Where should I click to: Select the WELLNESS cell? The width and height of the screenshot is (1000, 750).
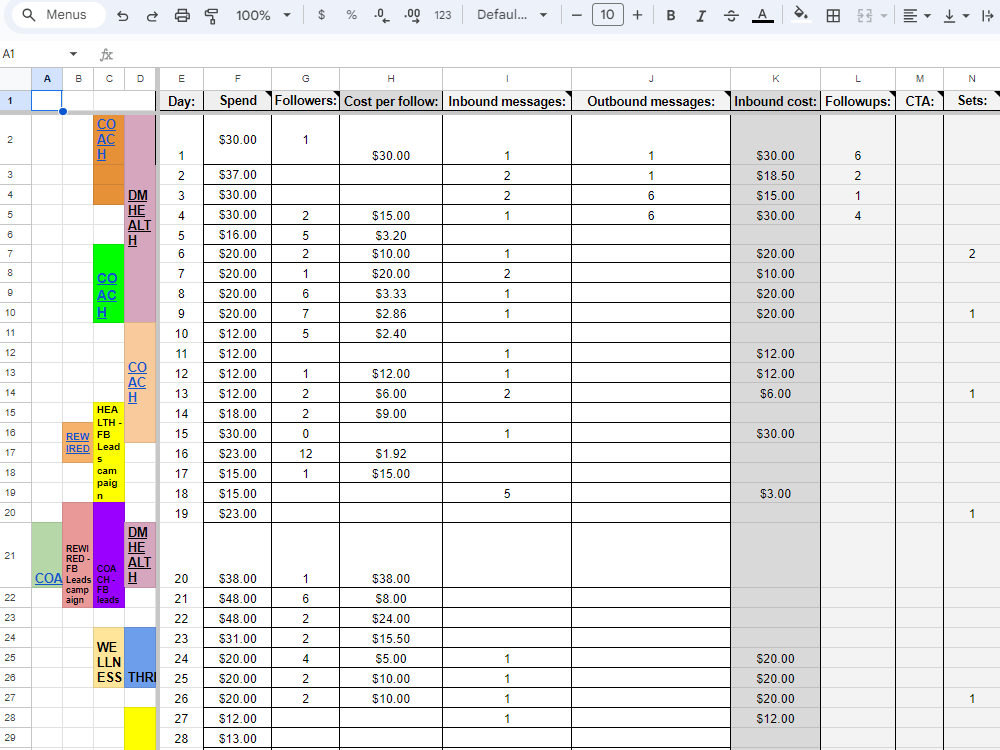(x=108, y=658)
